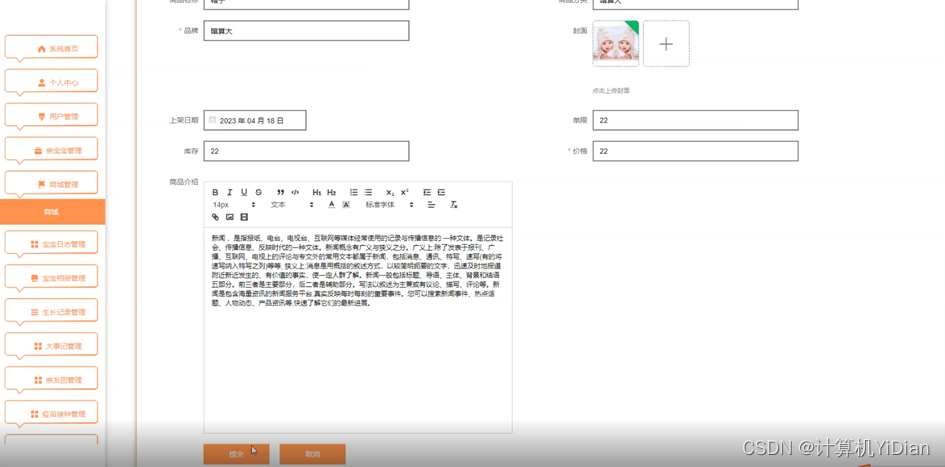
Task: Open the text alignment dropdown
Action: 431,205
